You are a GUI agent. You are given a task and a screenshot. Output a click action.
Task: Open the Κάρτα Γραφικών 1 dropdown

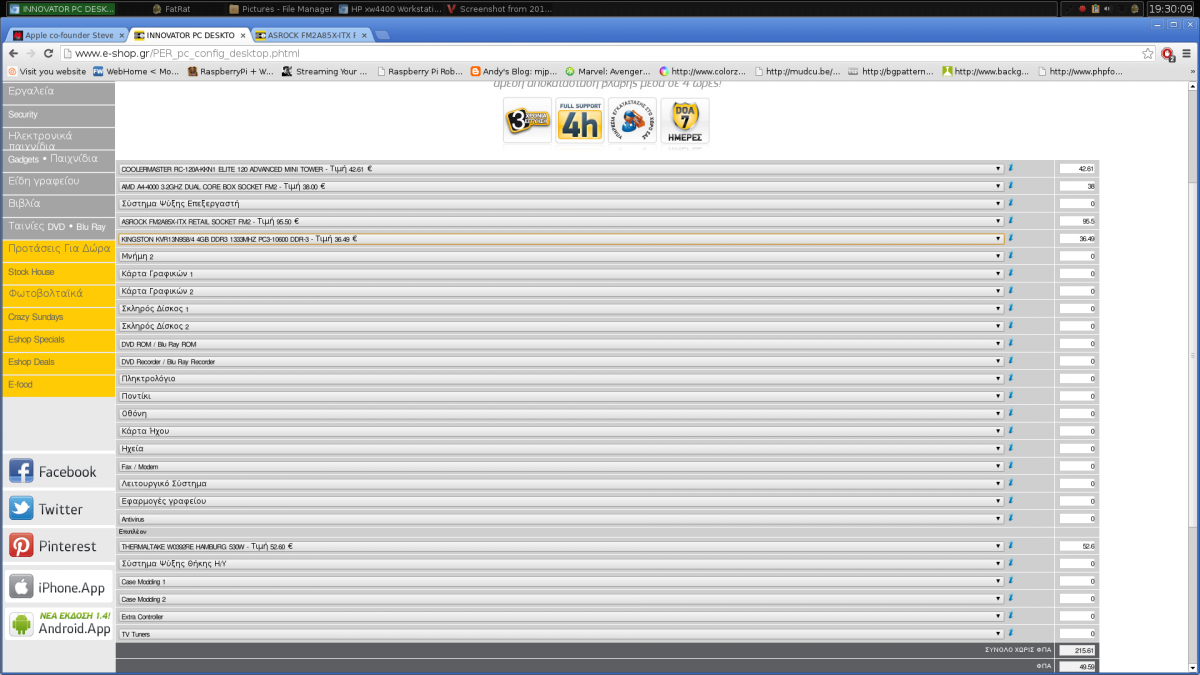pos(560,273)
